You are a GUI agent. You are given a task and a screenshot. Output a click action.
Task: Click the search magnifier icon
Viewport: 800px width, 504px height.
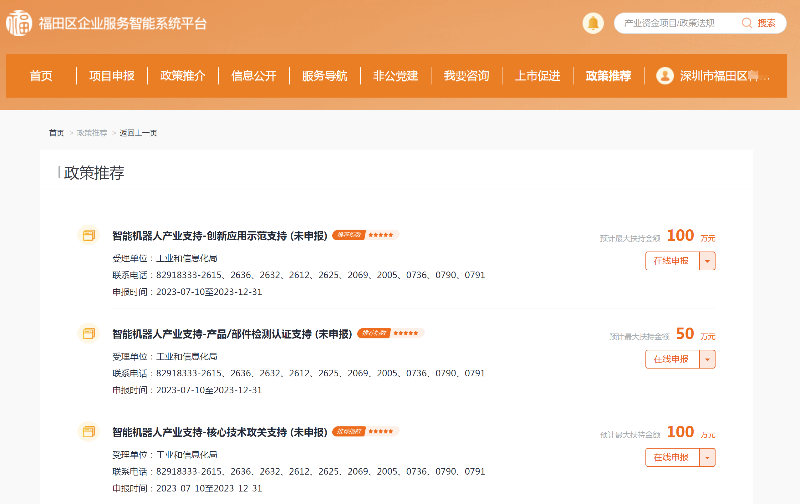[x=747, y=23]
